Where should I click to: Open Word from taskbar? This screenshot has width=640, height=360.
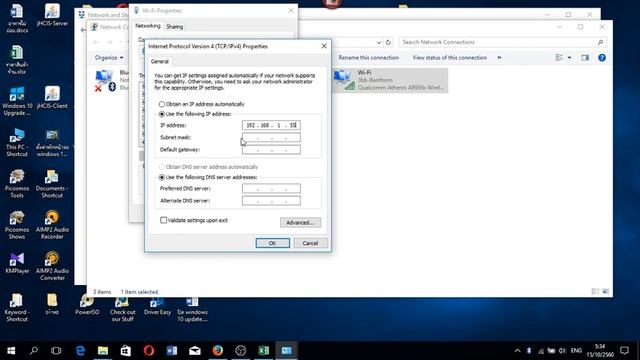(172, 350)
